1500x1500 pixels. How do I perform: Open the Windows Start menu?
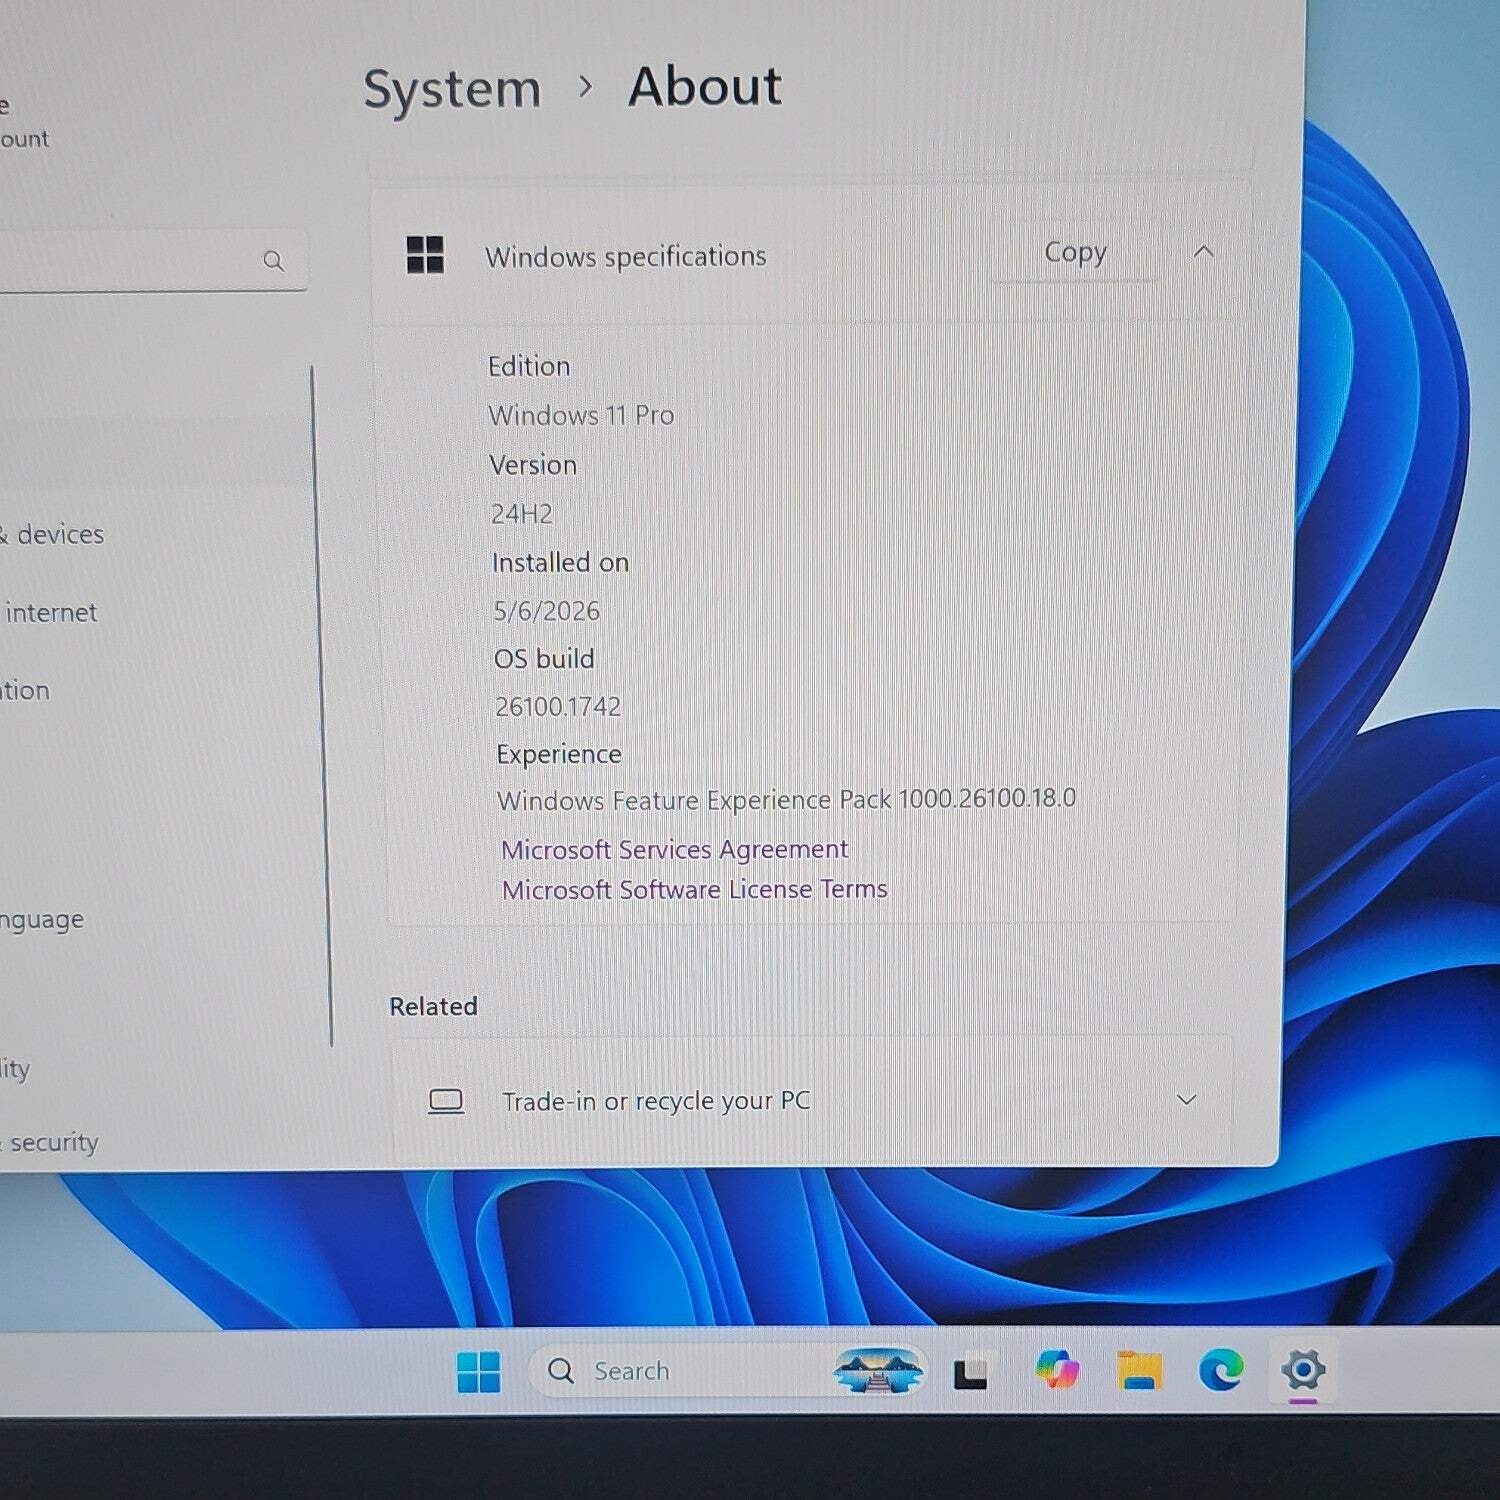coord(479,1371)
